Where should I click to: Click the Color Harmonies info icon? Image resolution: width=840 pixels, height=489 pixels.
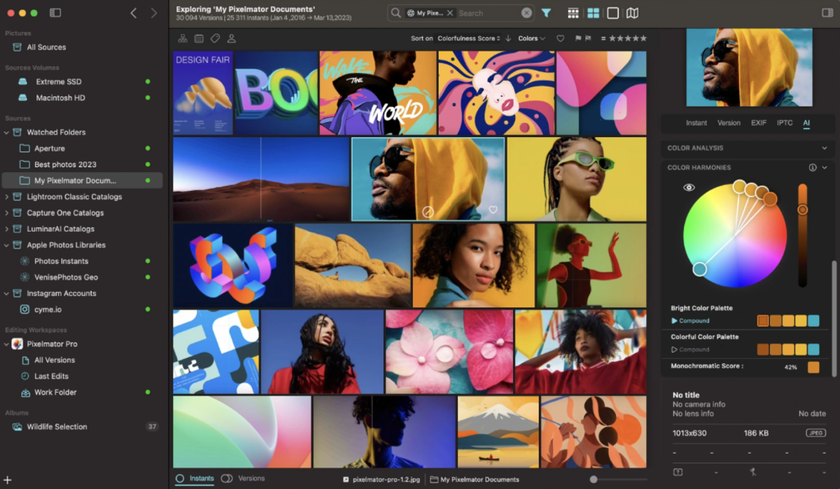pos(812,168)
